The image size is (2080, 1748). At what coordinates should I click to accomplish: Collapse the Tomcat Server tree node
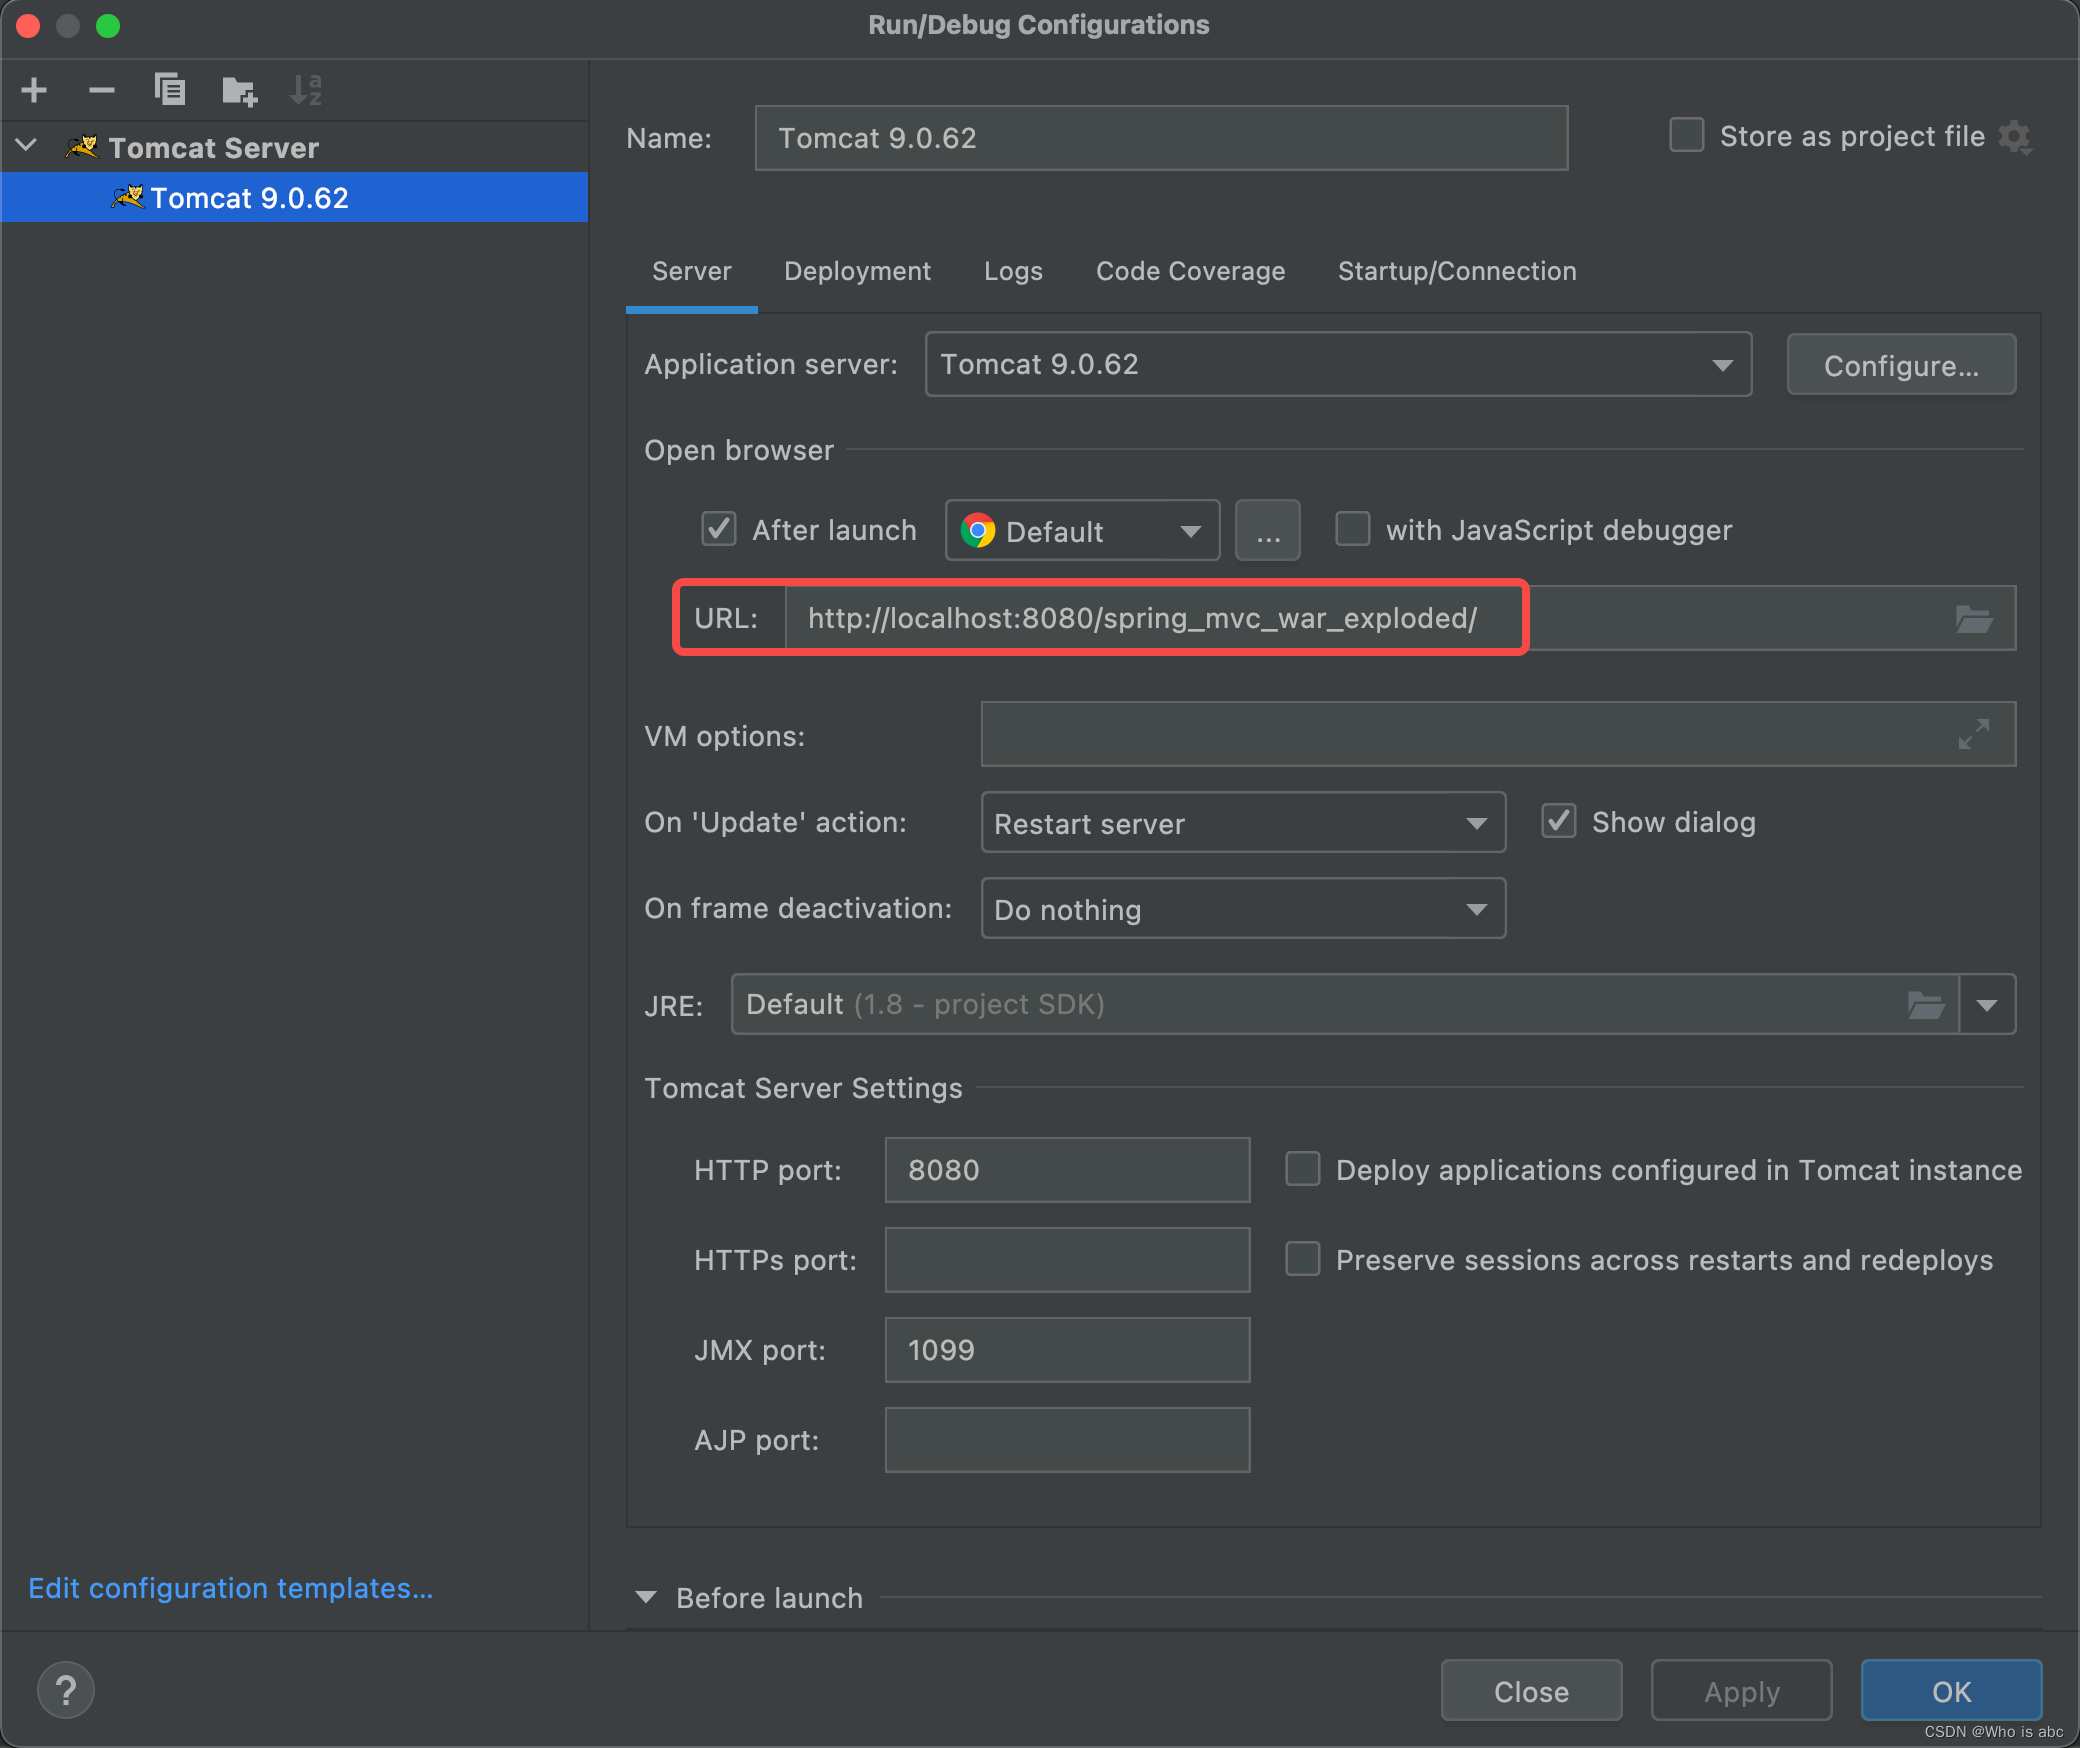point(27,146)
